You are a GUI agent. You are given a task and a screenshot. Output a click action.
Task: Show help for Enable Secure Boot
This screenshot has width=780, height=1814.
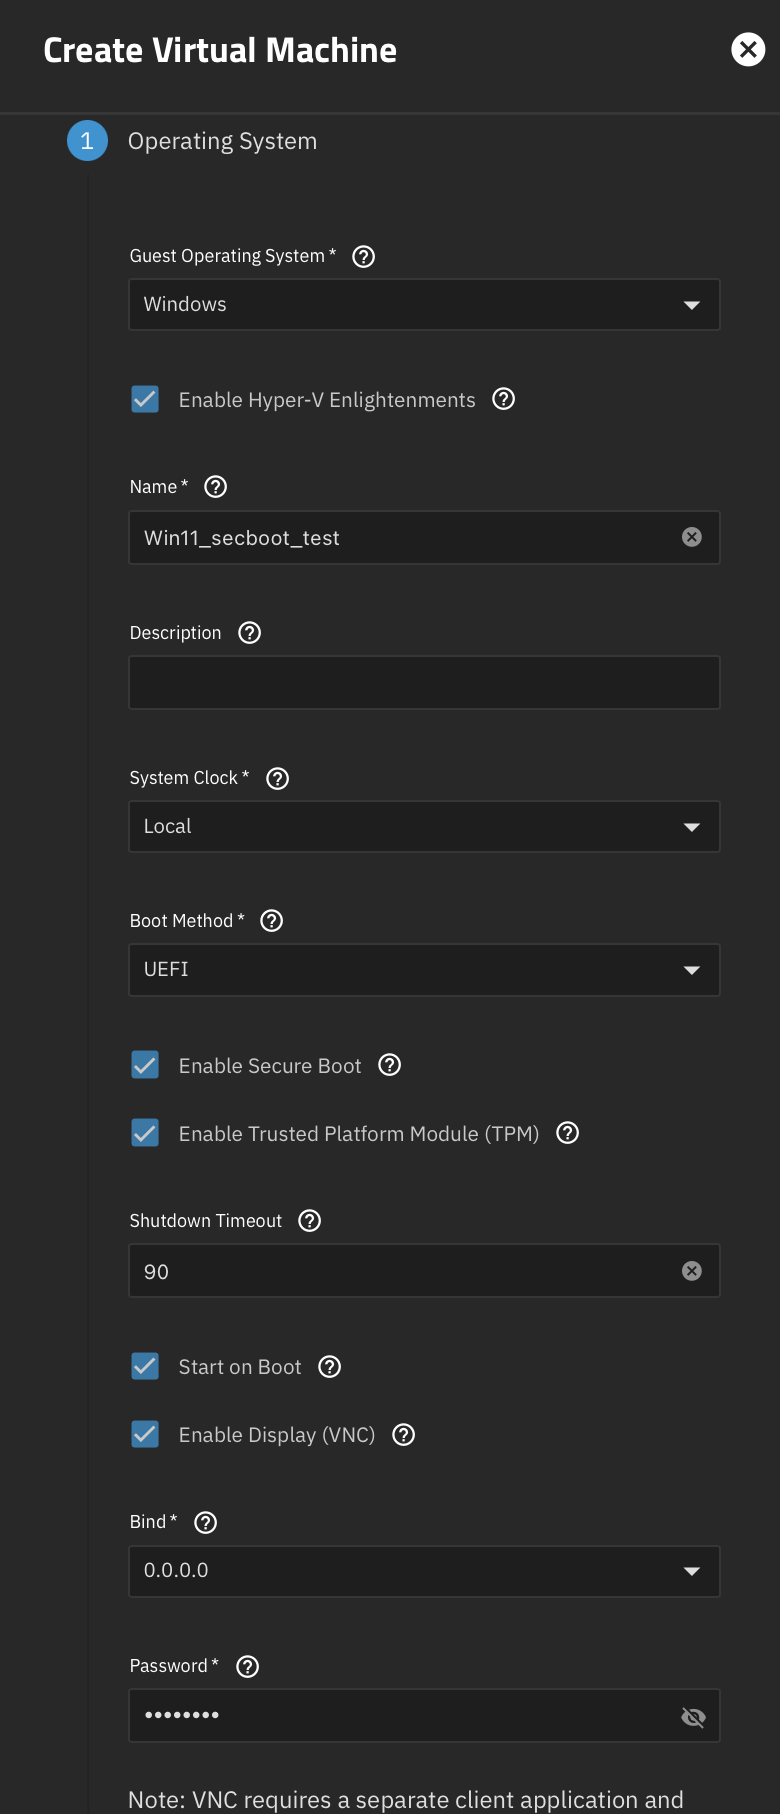(x=390, y=1066)
